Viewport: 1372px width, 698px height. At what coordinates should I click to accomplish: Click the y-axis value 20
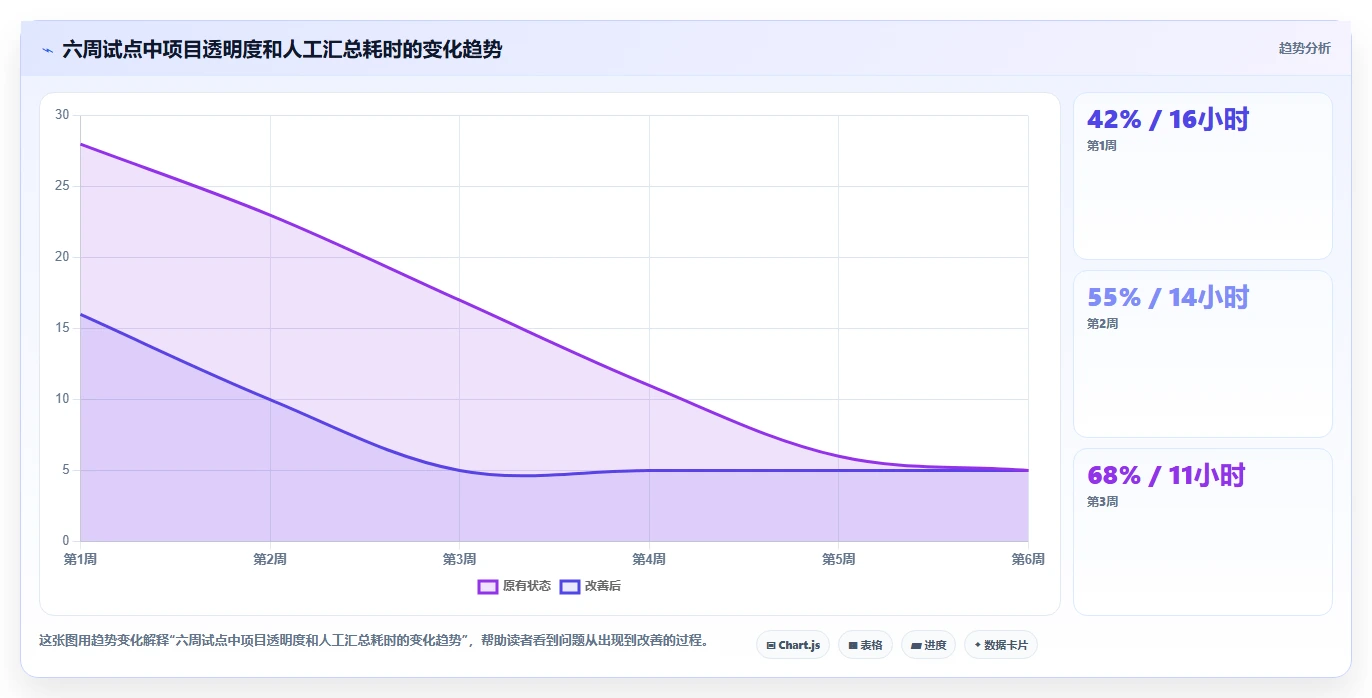(x=62, y=257)
